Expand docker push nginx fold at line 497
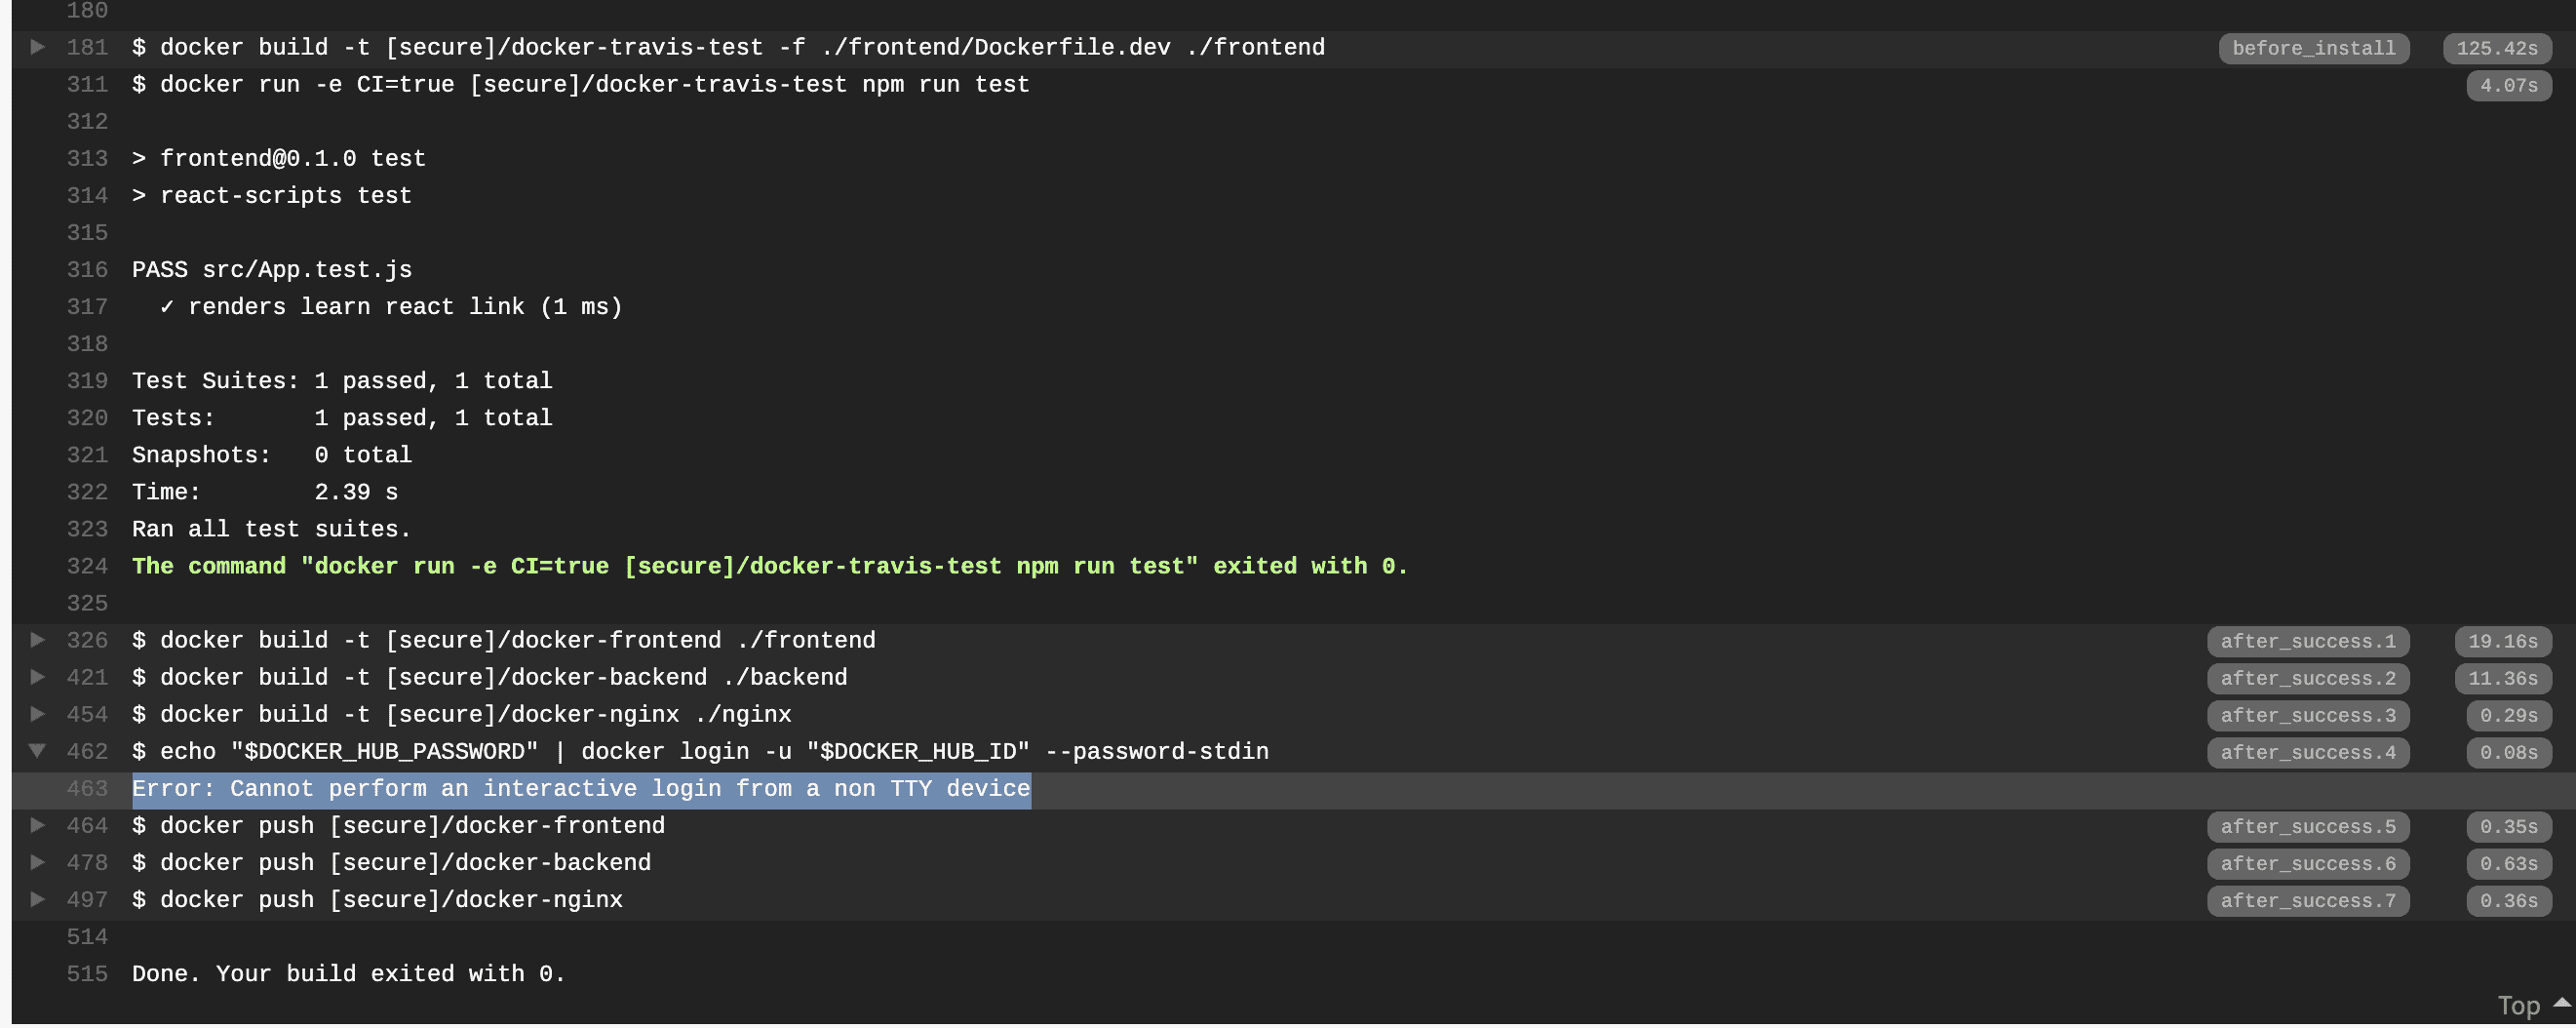This screenshot has height=1028, width=2576. 37,899
